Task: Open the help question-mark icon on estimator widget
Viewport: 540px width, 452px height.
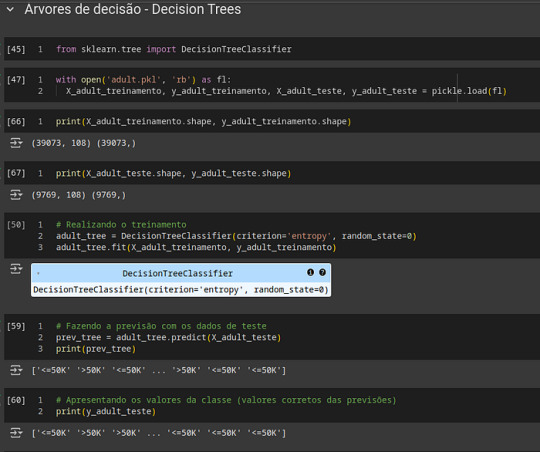Action: pos(322,273)
